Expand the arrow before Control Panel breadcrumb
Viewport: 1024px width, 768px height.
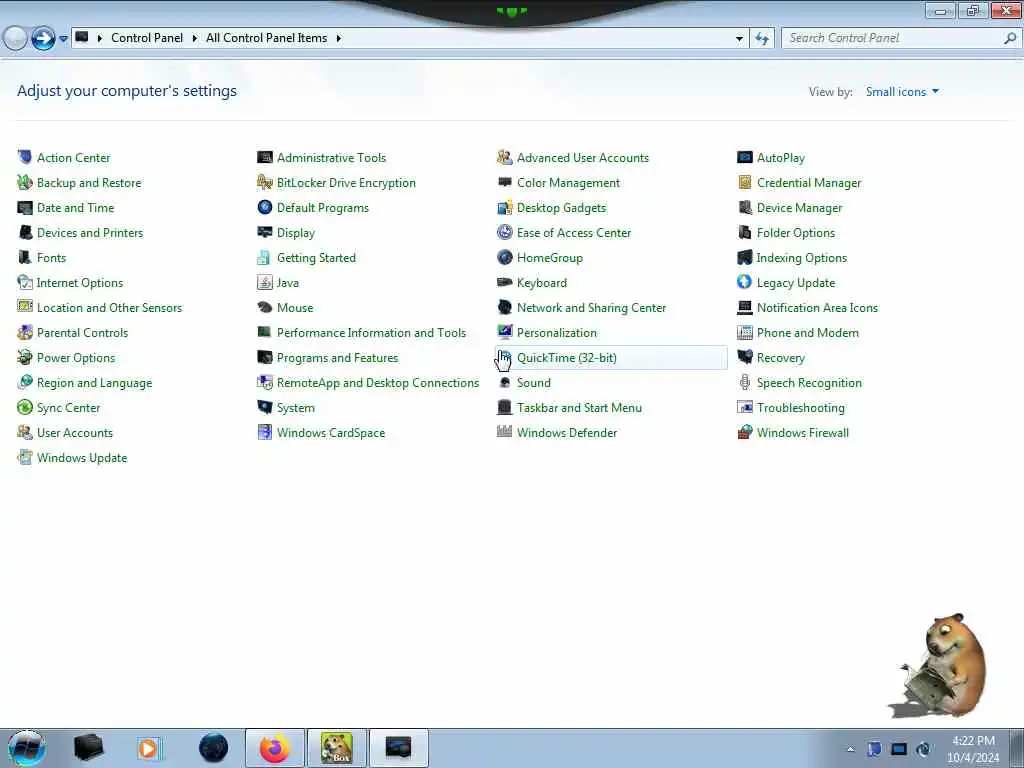coord(100,38)
